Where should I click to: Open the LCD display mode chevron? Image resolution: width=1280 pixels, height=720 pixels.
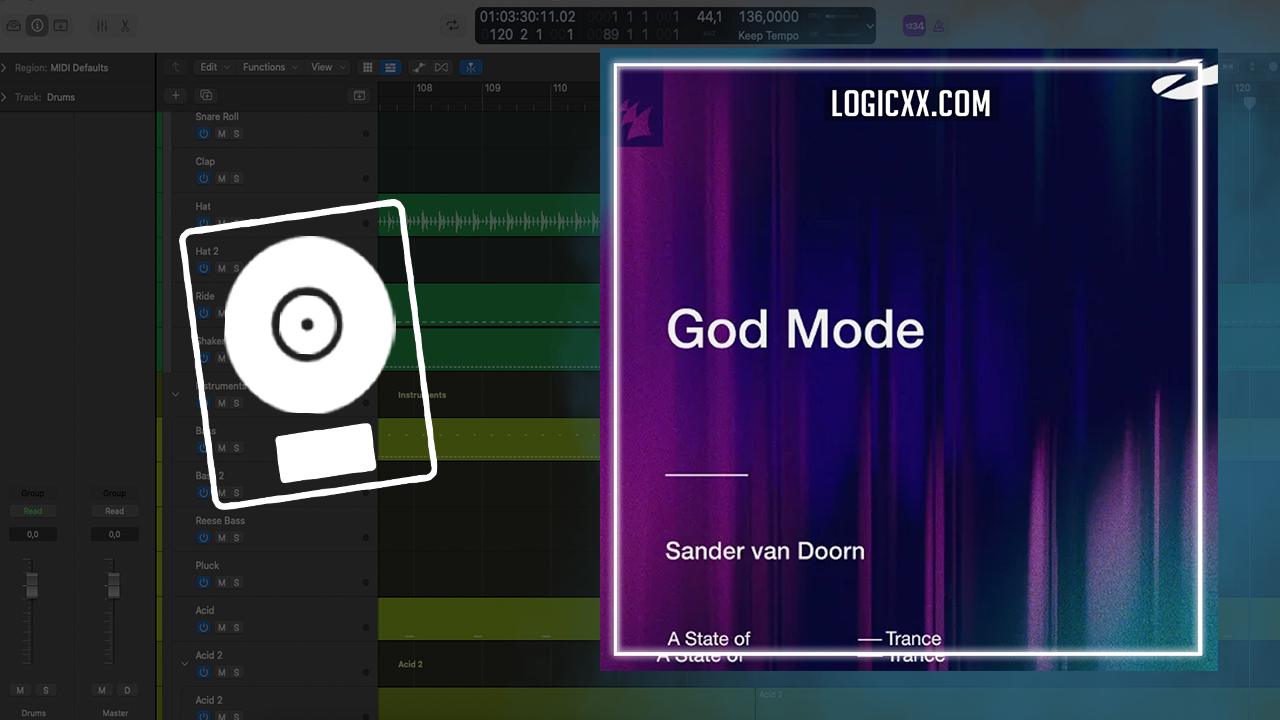point(869,26)
